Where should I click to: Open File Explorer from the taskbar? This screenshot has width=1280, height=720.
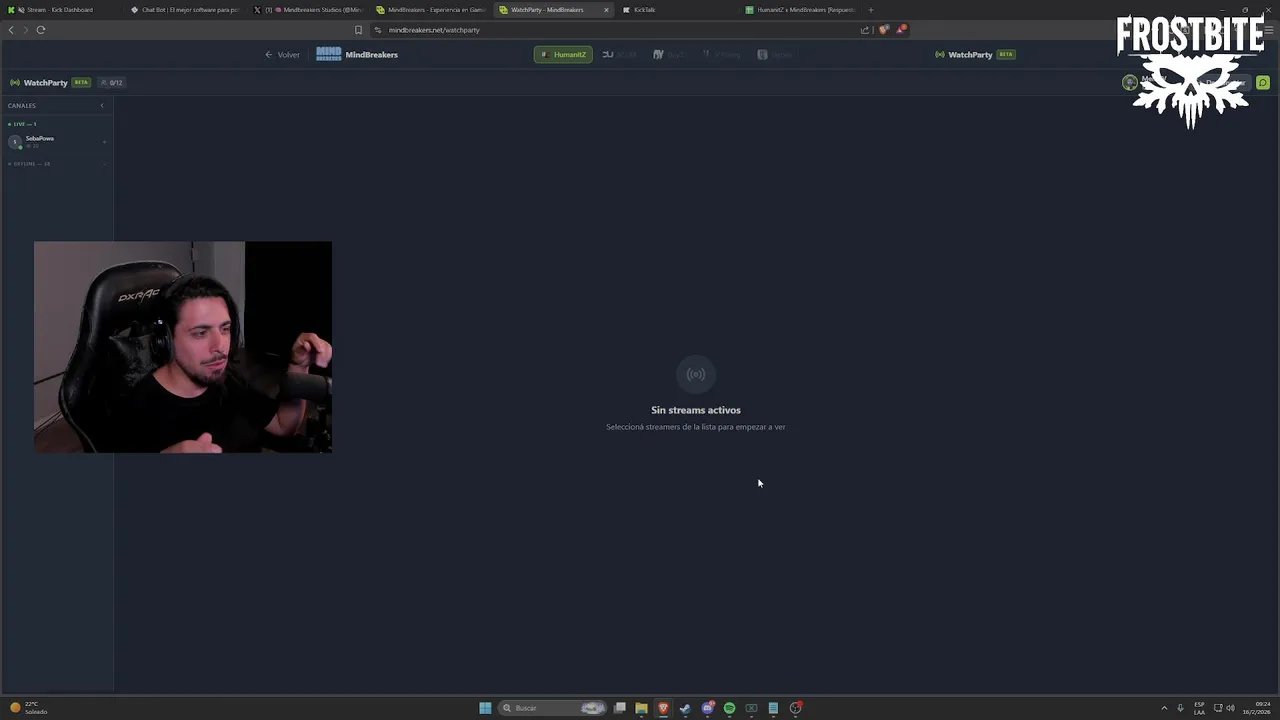click(641, 708)
